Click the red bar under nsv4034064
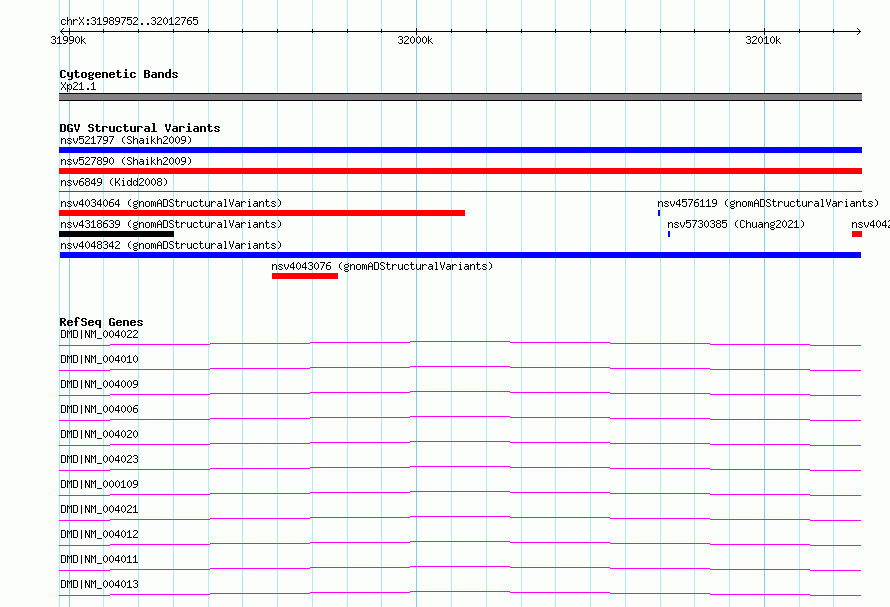This screenshot has height=607, width=890. pos(262,213)
